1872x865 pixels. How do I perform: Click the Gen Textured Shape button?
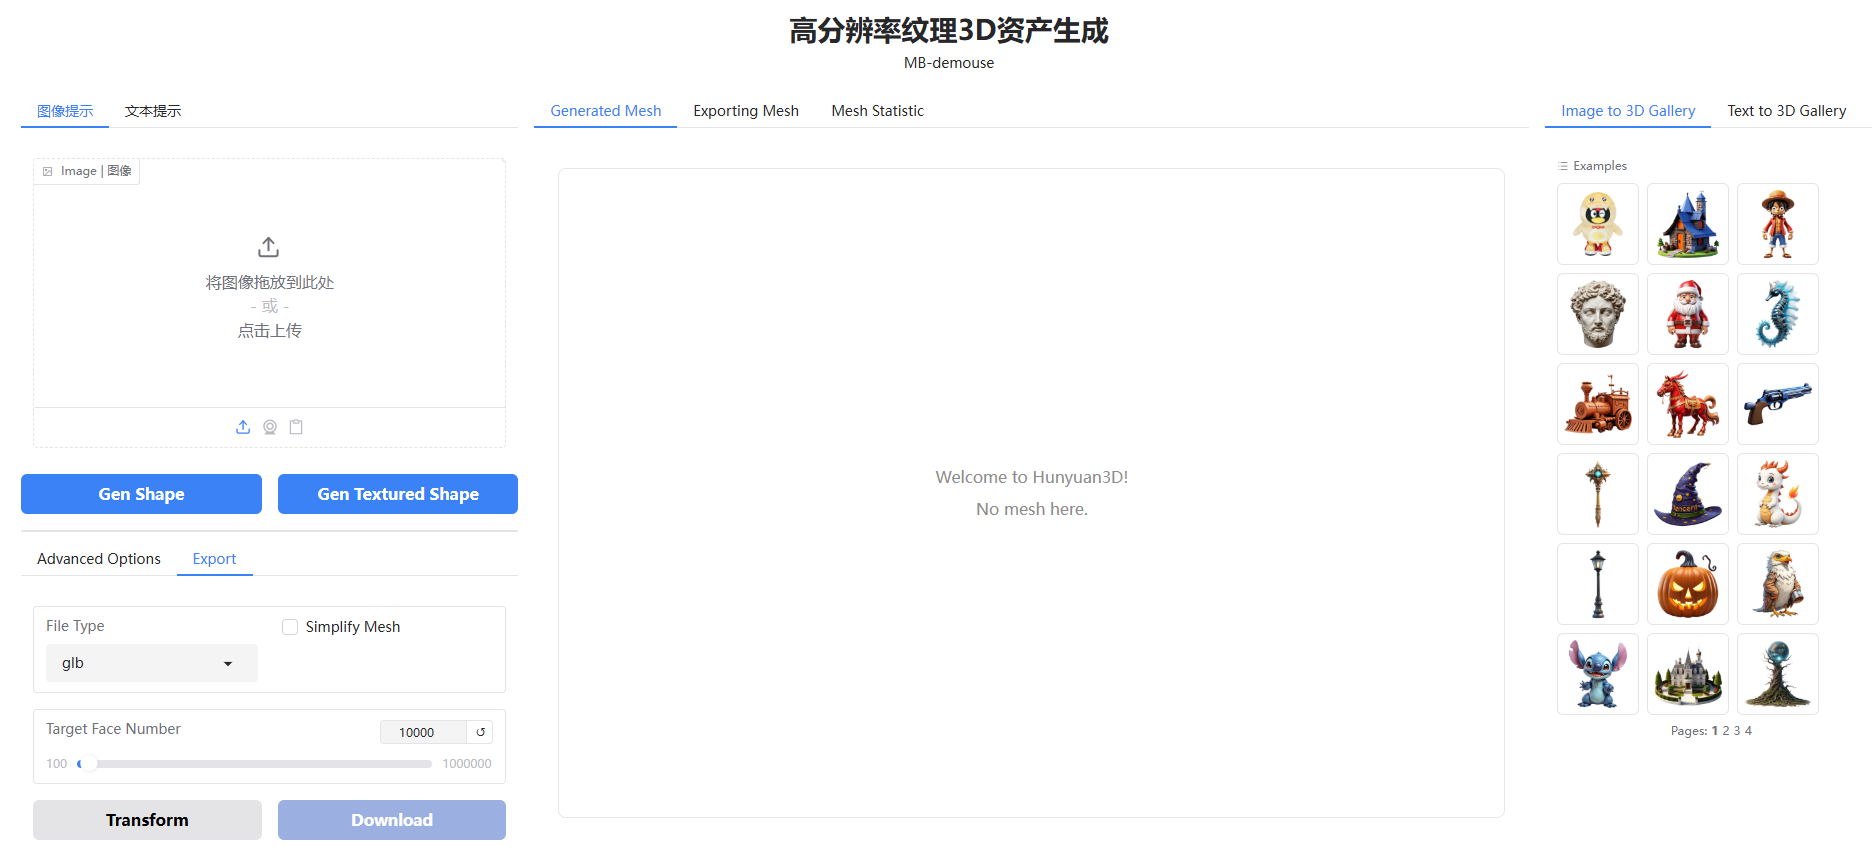[398, 494]
